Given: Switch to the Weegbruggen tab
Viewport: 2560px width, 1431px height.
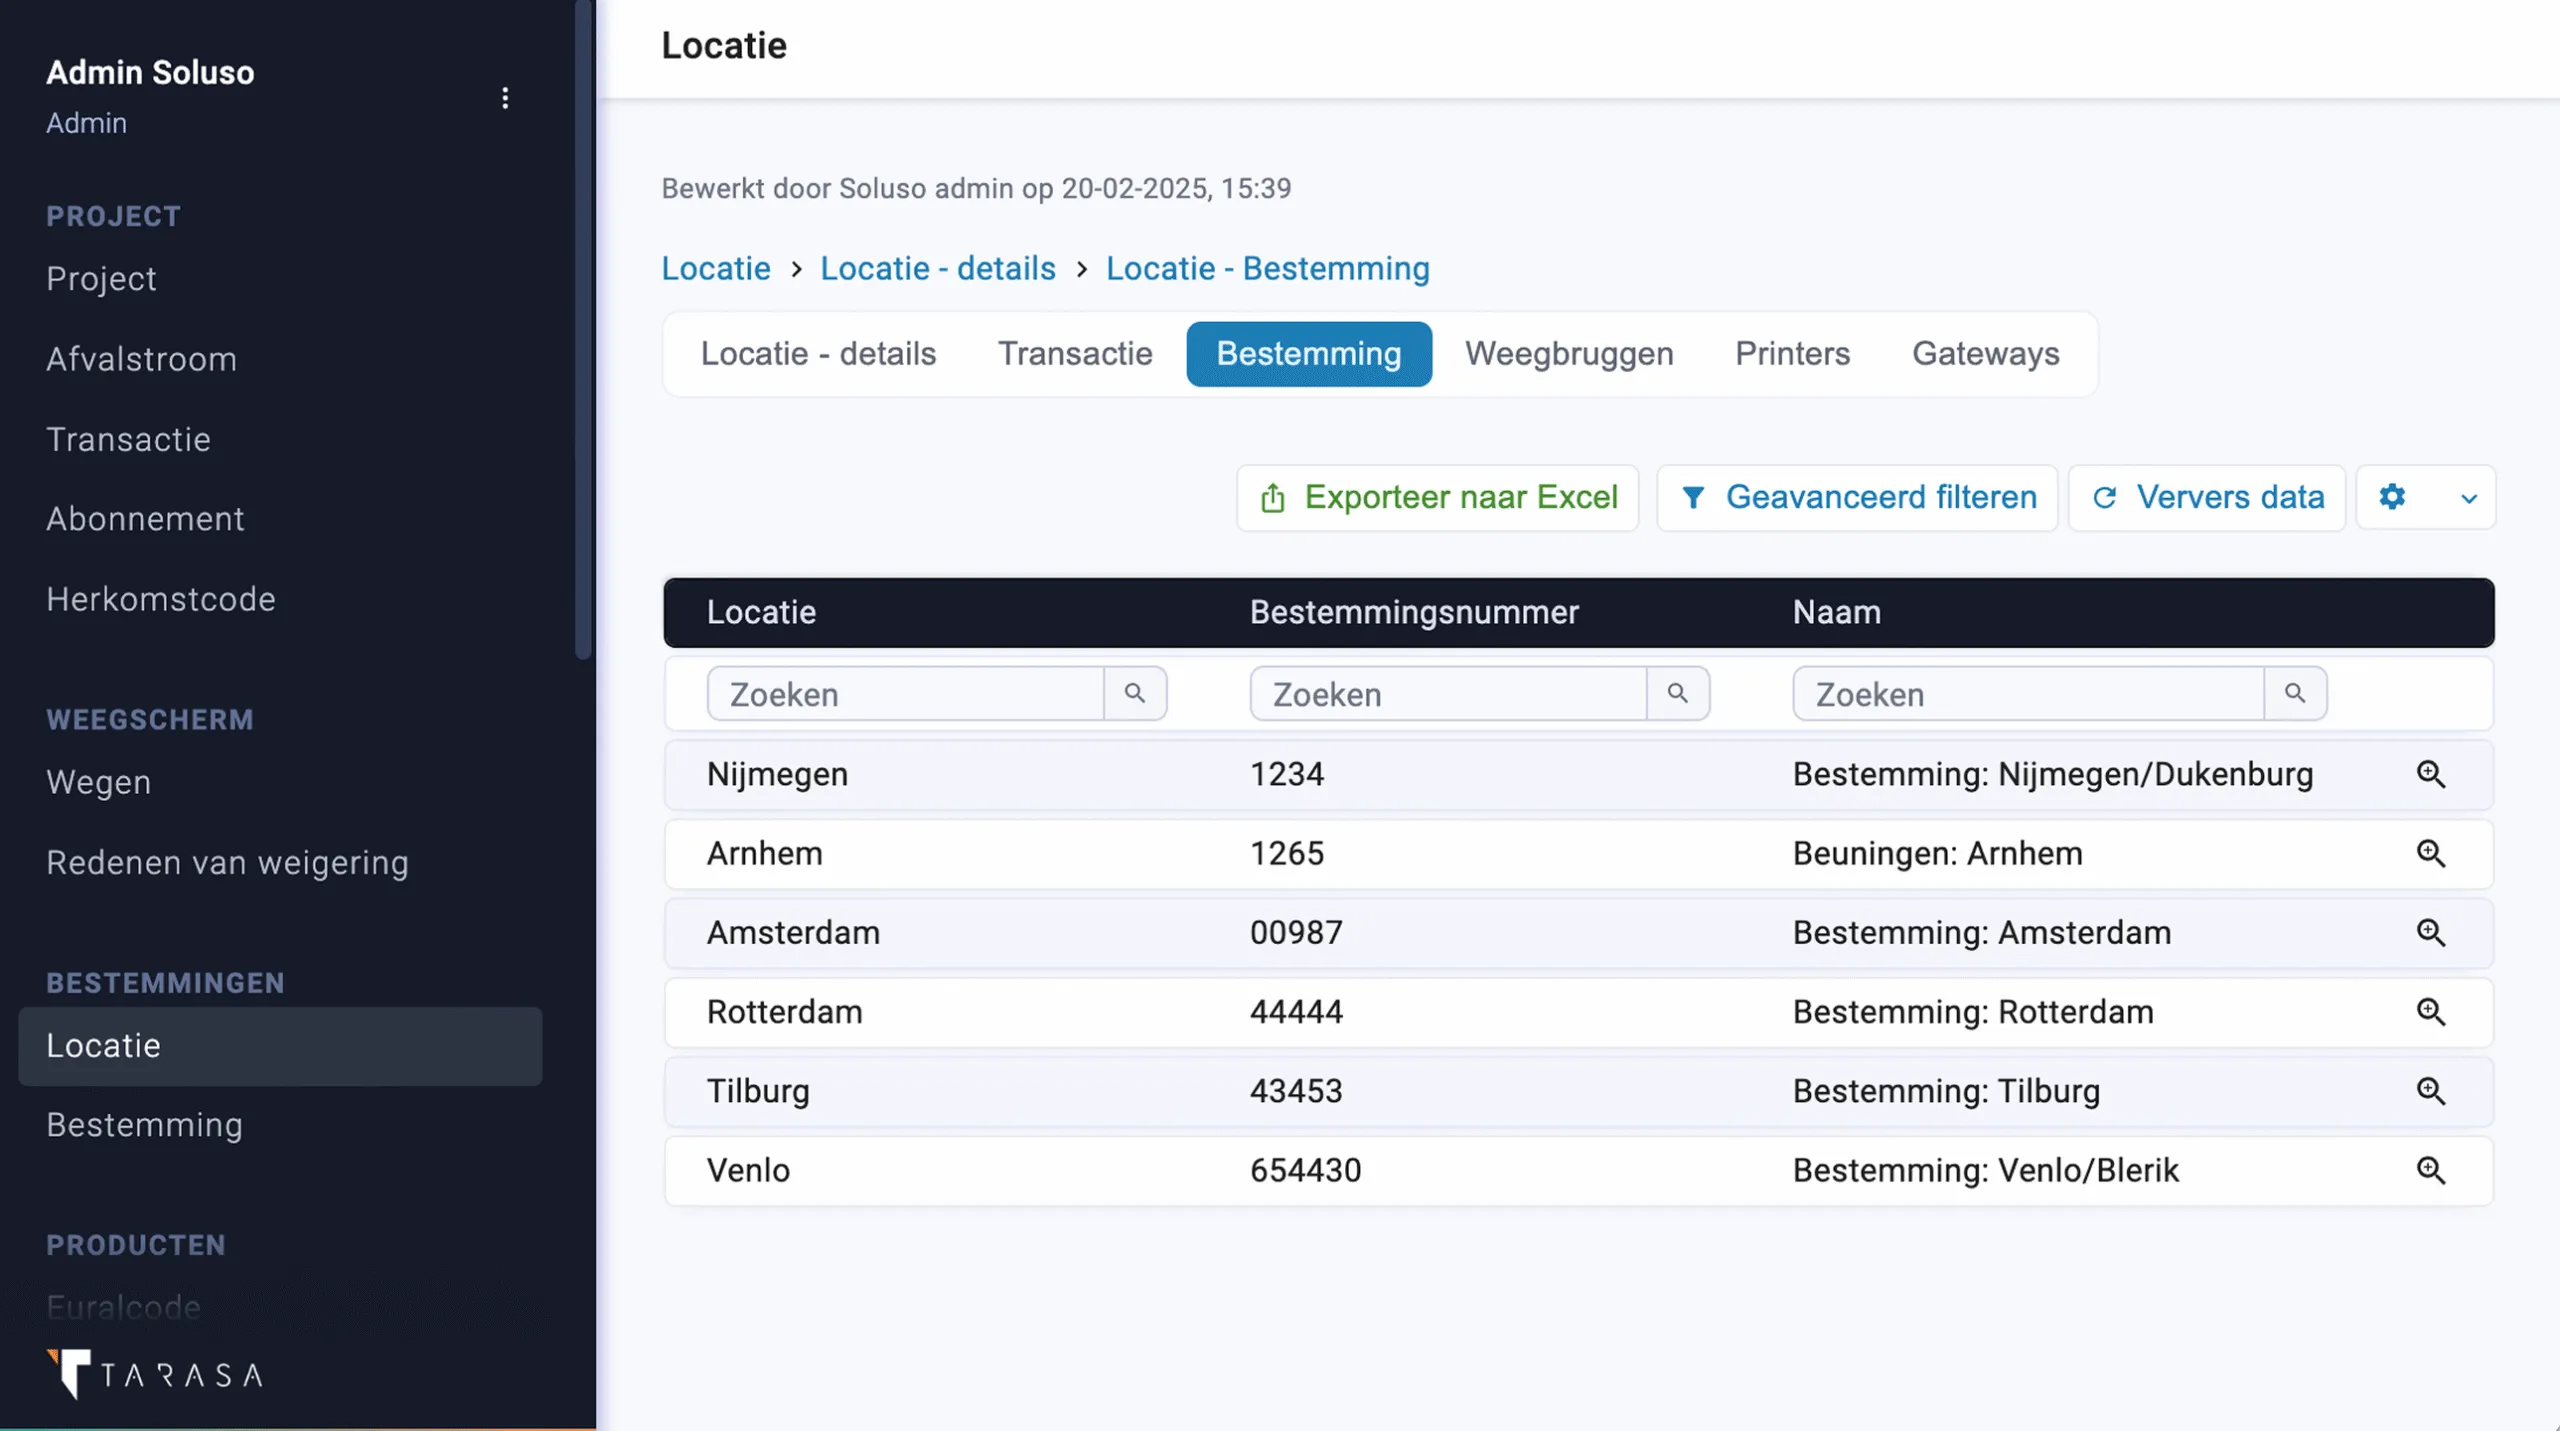Looking at the screenshot, I should [1568, 354].
